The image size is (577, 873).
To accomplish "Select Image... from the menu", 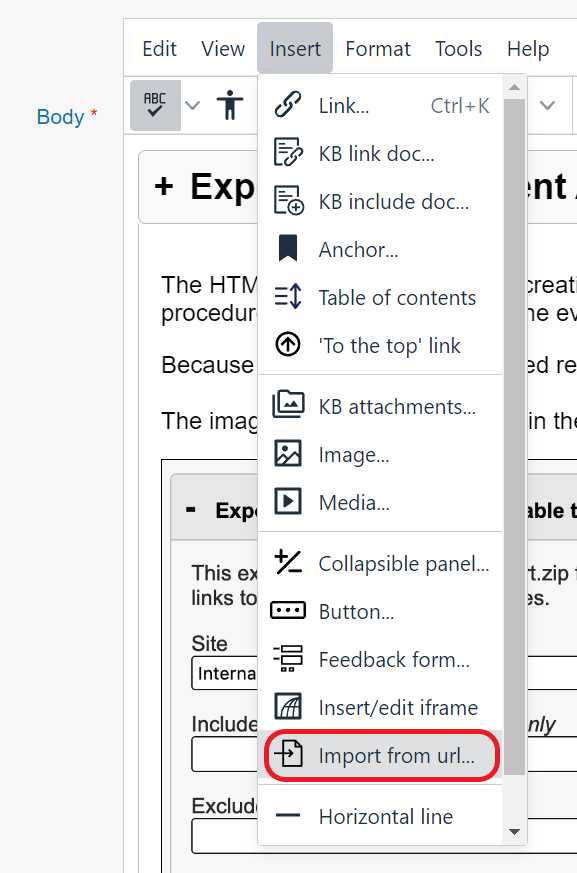I will [x=380, y=454].
